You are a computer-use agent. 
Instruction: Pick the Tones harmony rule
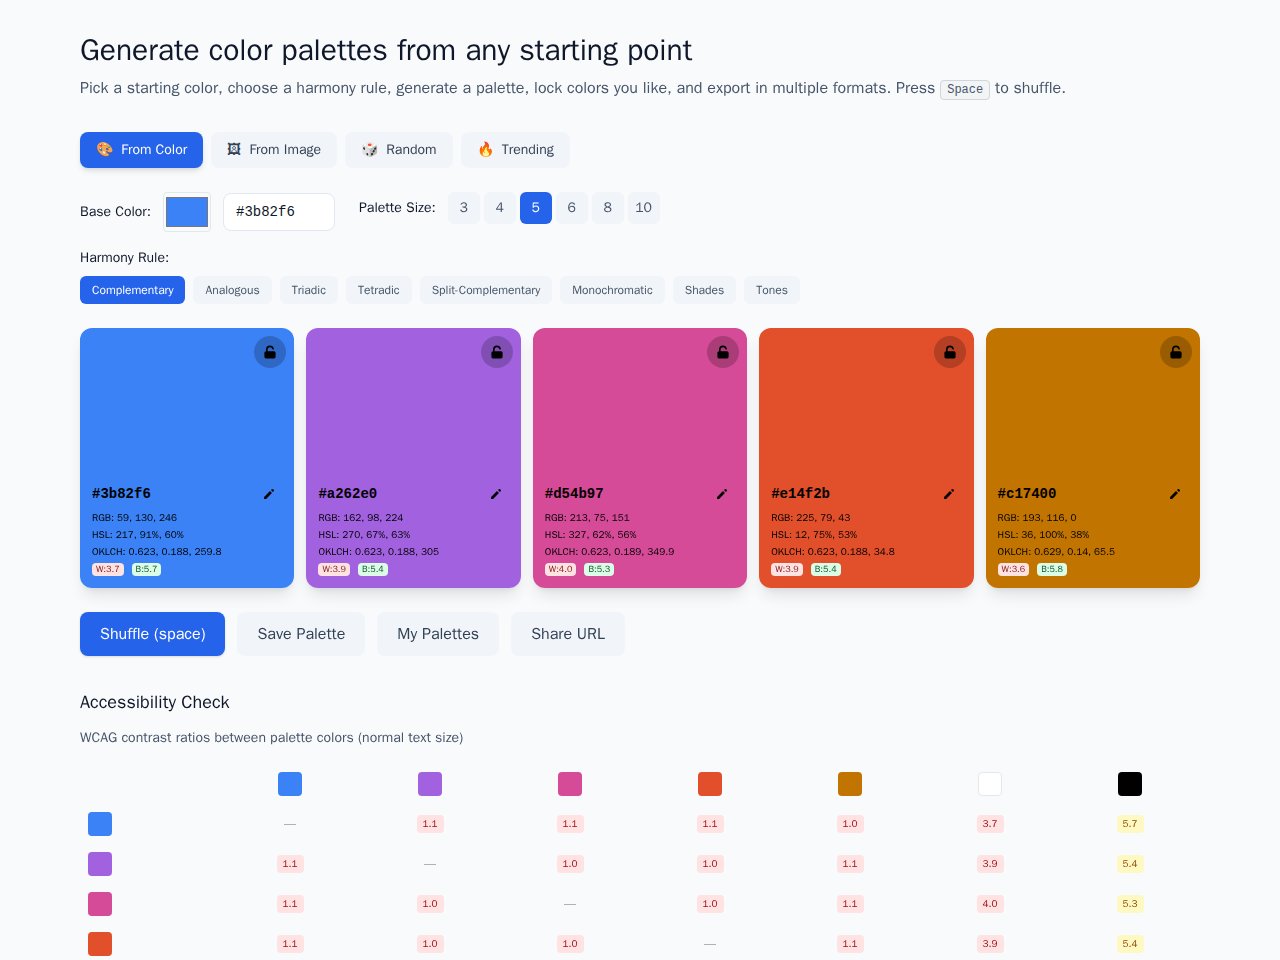[x=772, y=290]
